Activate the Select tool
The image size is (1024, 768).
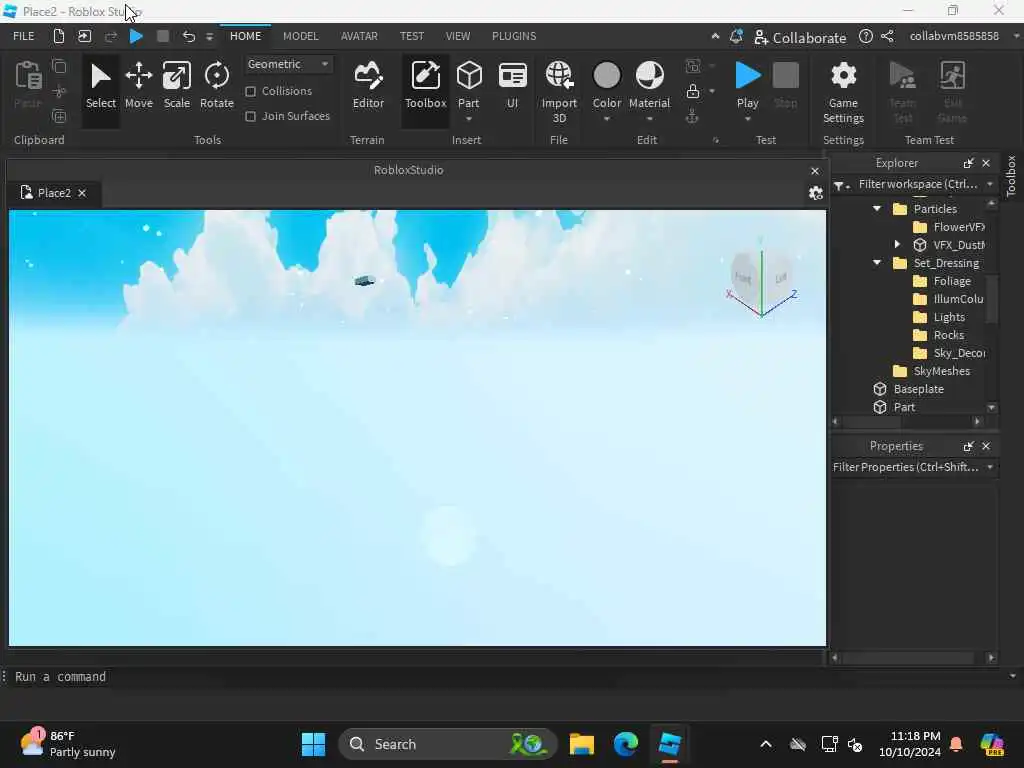[101, 86]
